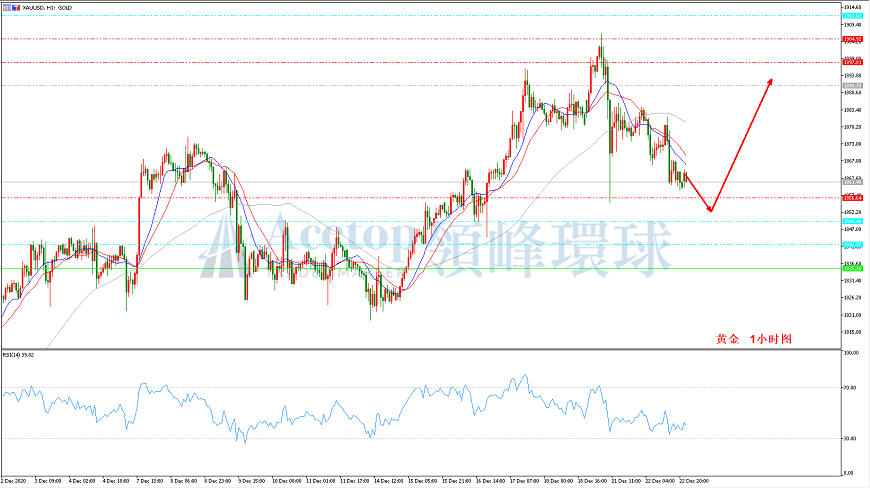Click the lowest point of red forecast arrow
870x488 pixels.
tap(710, 210)
